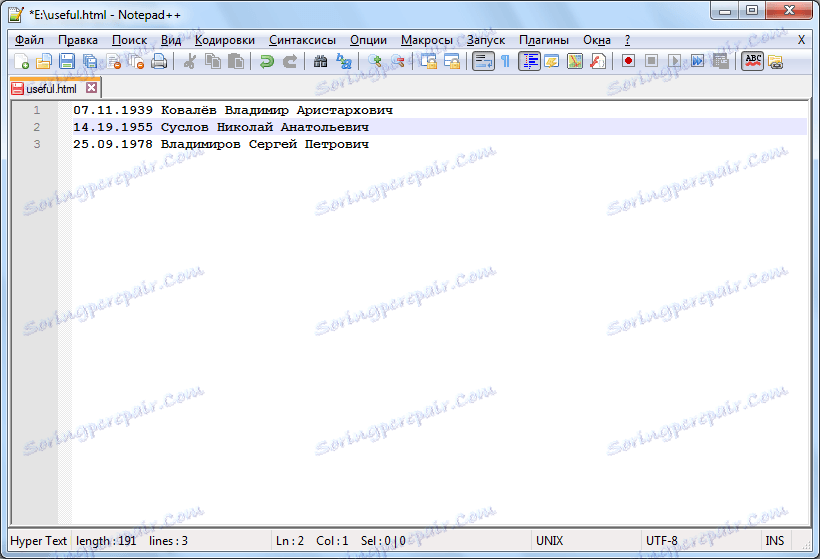Screen dimensions: 820x559
Task: Open the Плагины menu
Action: pyautogui.click(x=544, y=40)
